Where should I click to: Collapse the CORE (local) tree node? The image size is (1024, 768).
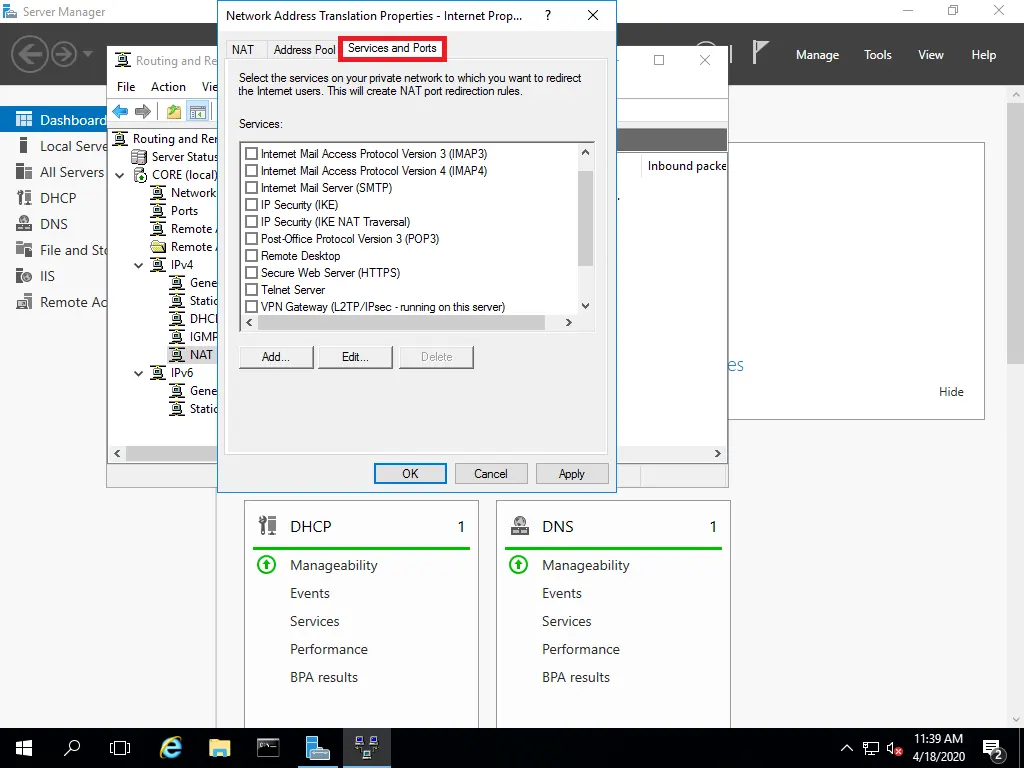click(x=120, y=175)
